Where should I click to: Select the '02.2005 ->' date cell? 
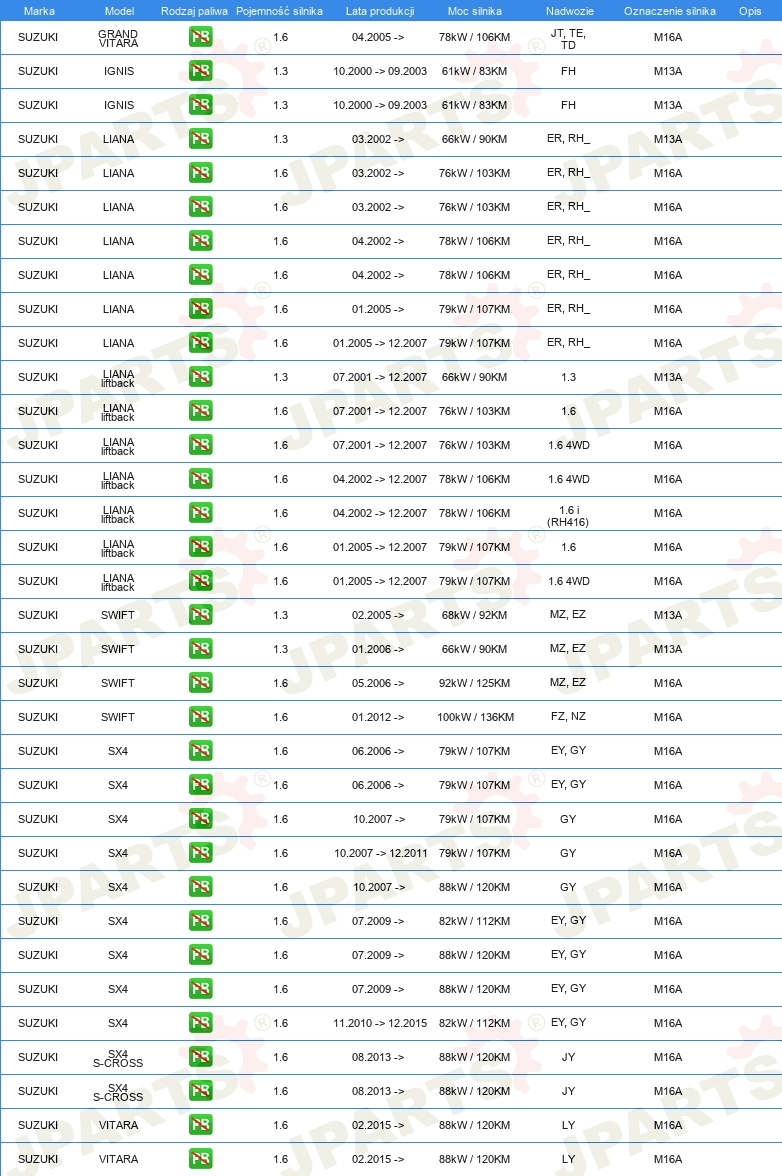[x=378, y=615]
